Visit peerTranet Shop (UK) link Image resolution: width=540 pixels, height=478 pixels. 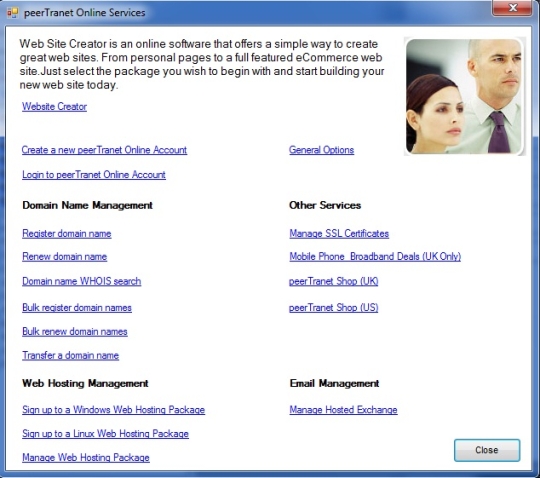(334, 281)
